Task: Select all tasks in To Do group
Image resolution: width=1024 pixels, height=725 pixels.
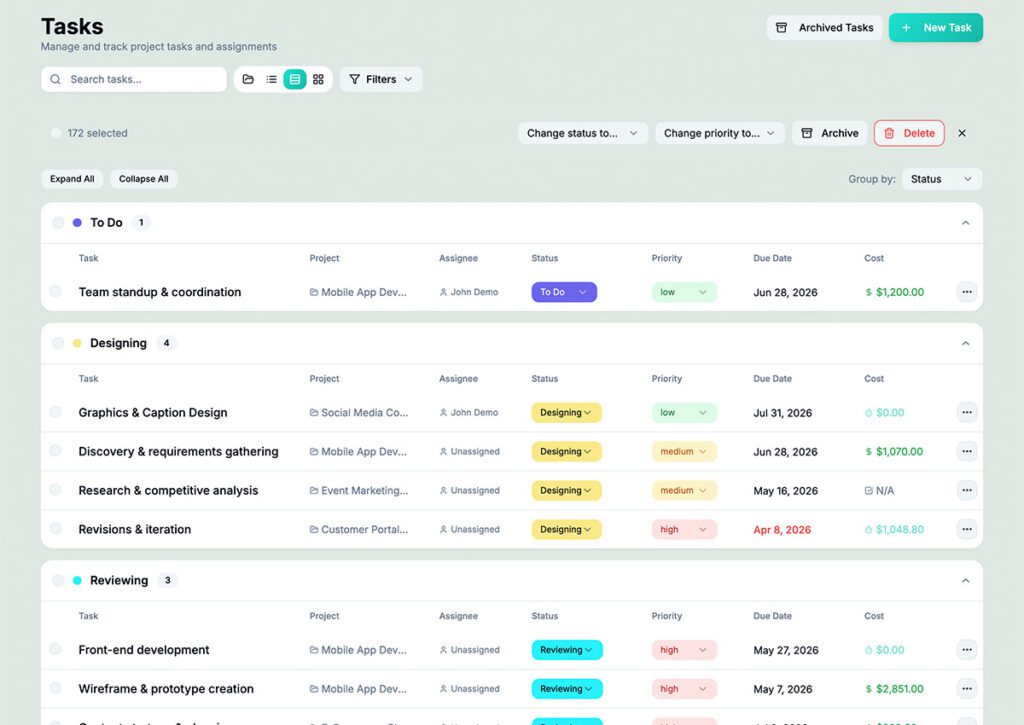Action: click(x=58, y=223)
